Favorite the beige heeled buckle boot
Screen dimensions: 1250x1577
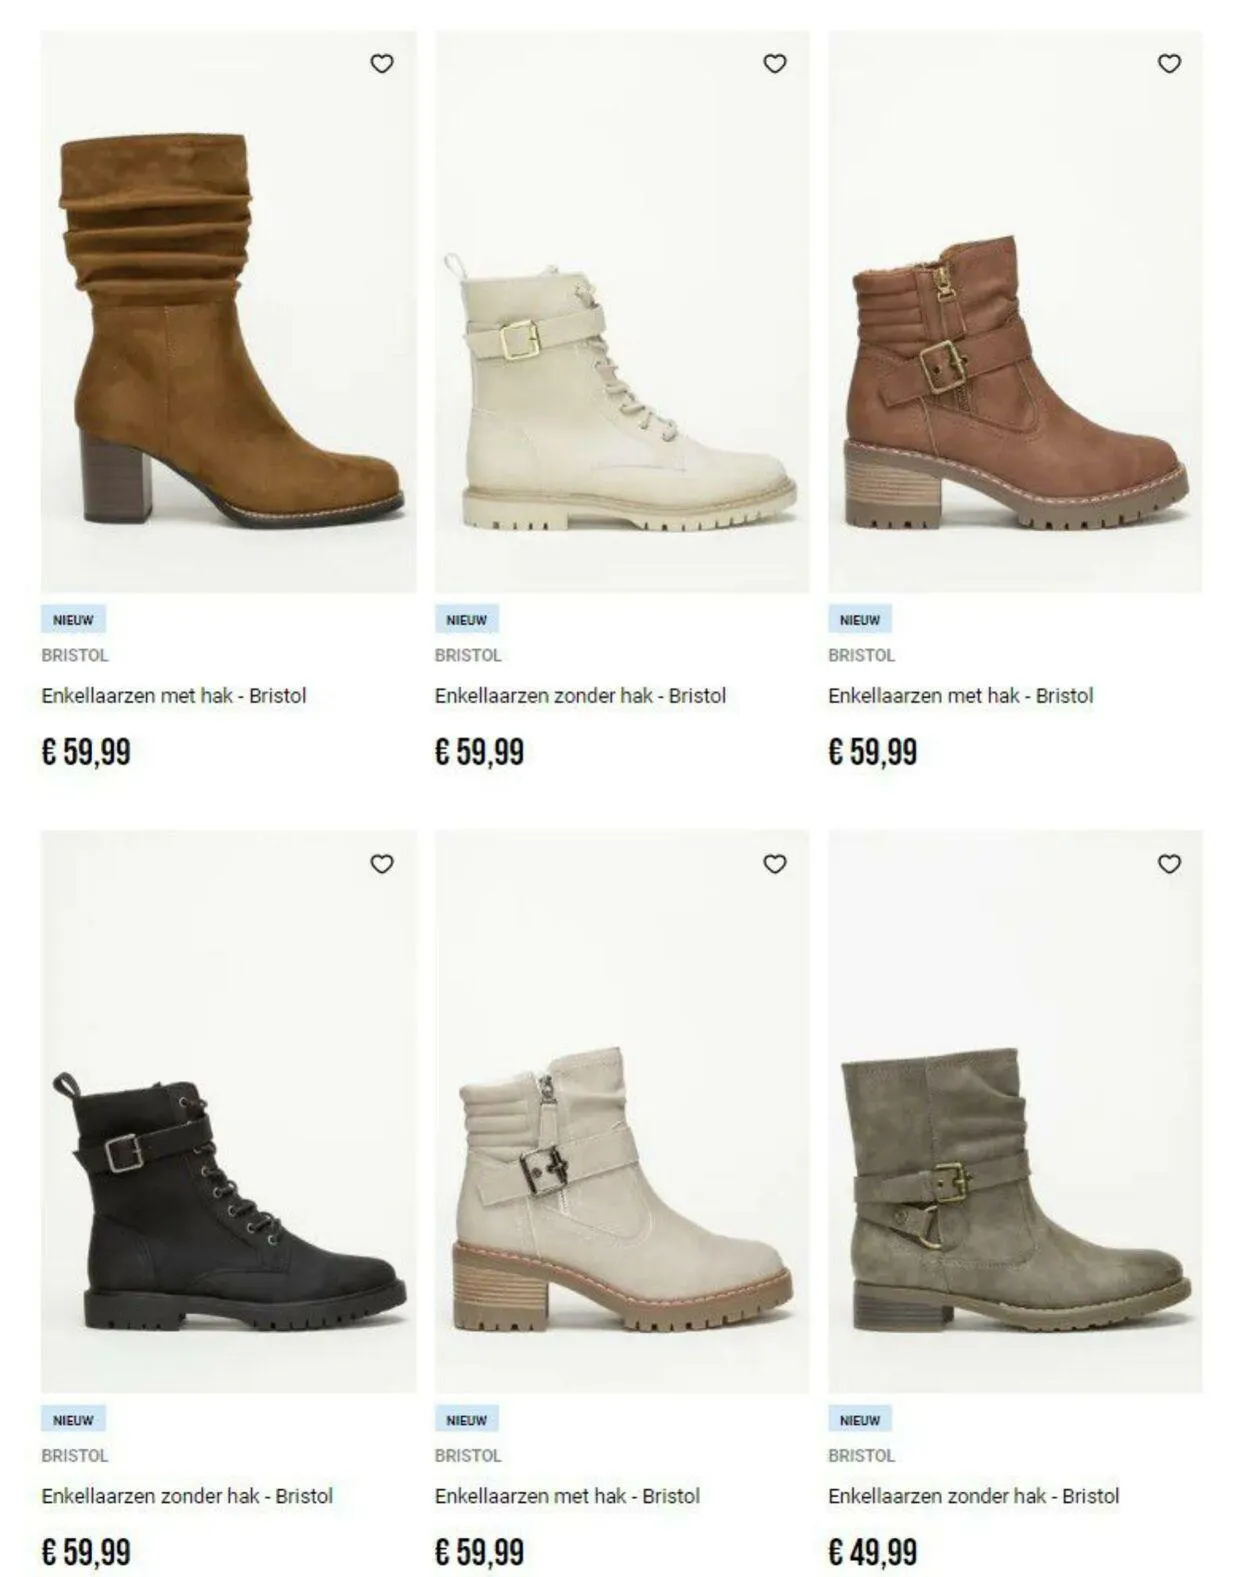775,863
